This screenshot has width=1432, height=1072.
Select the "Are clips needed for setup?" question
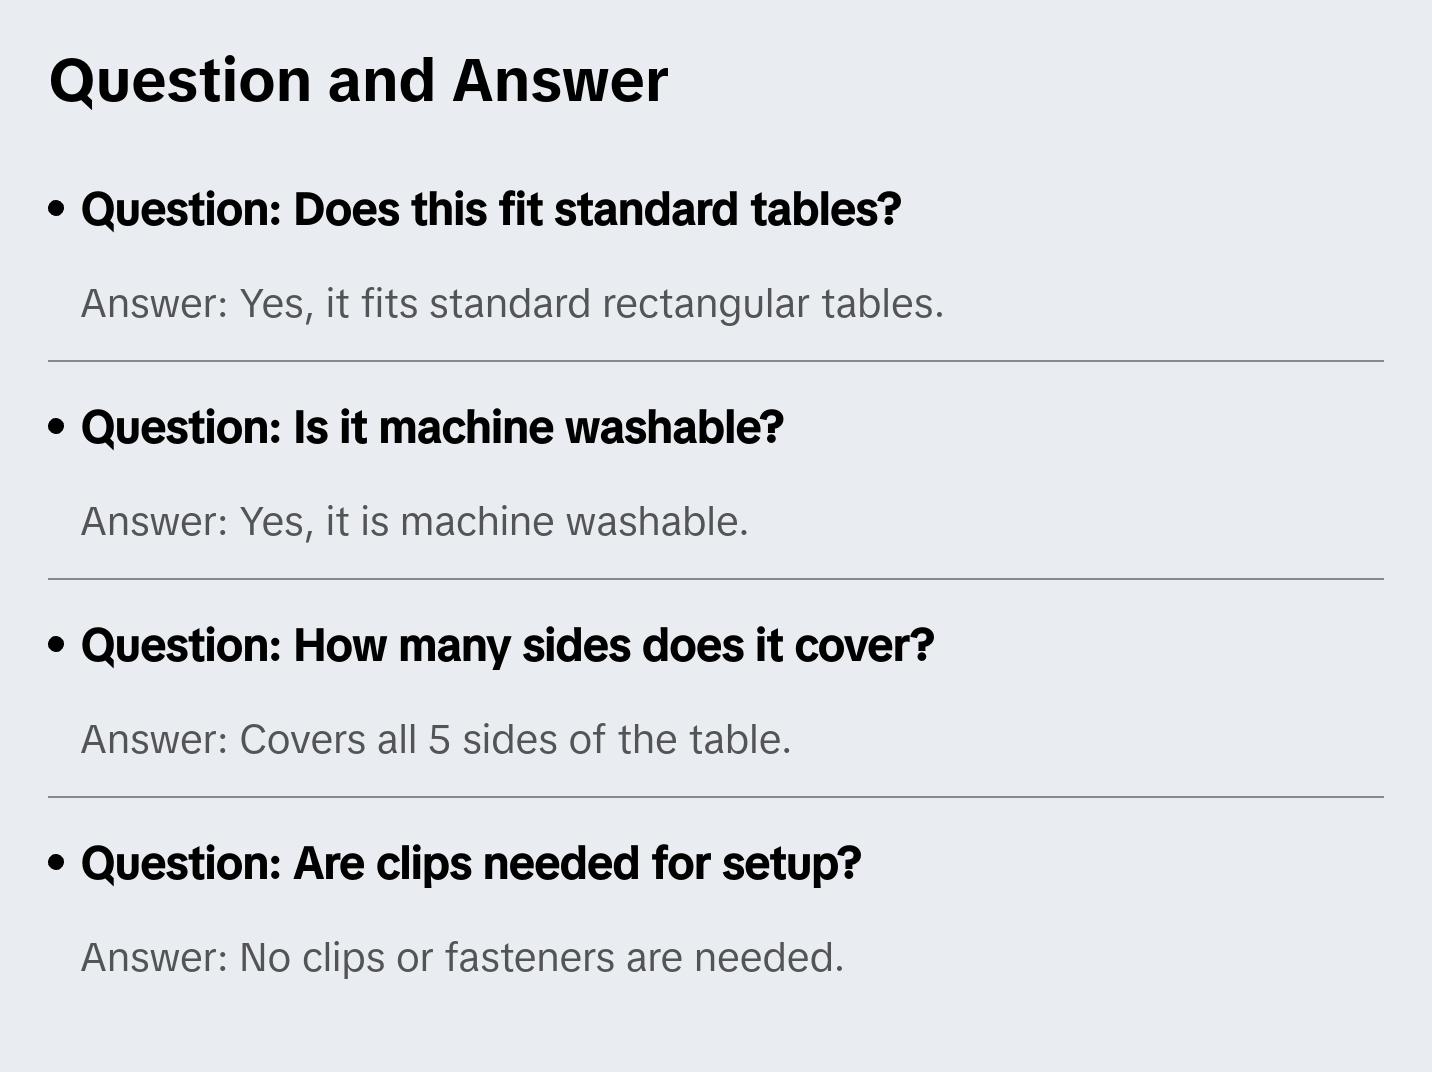(471, 864)
